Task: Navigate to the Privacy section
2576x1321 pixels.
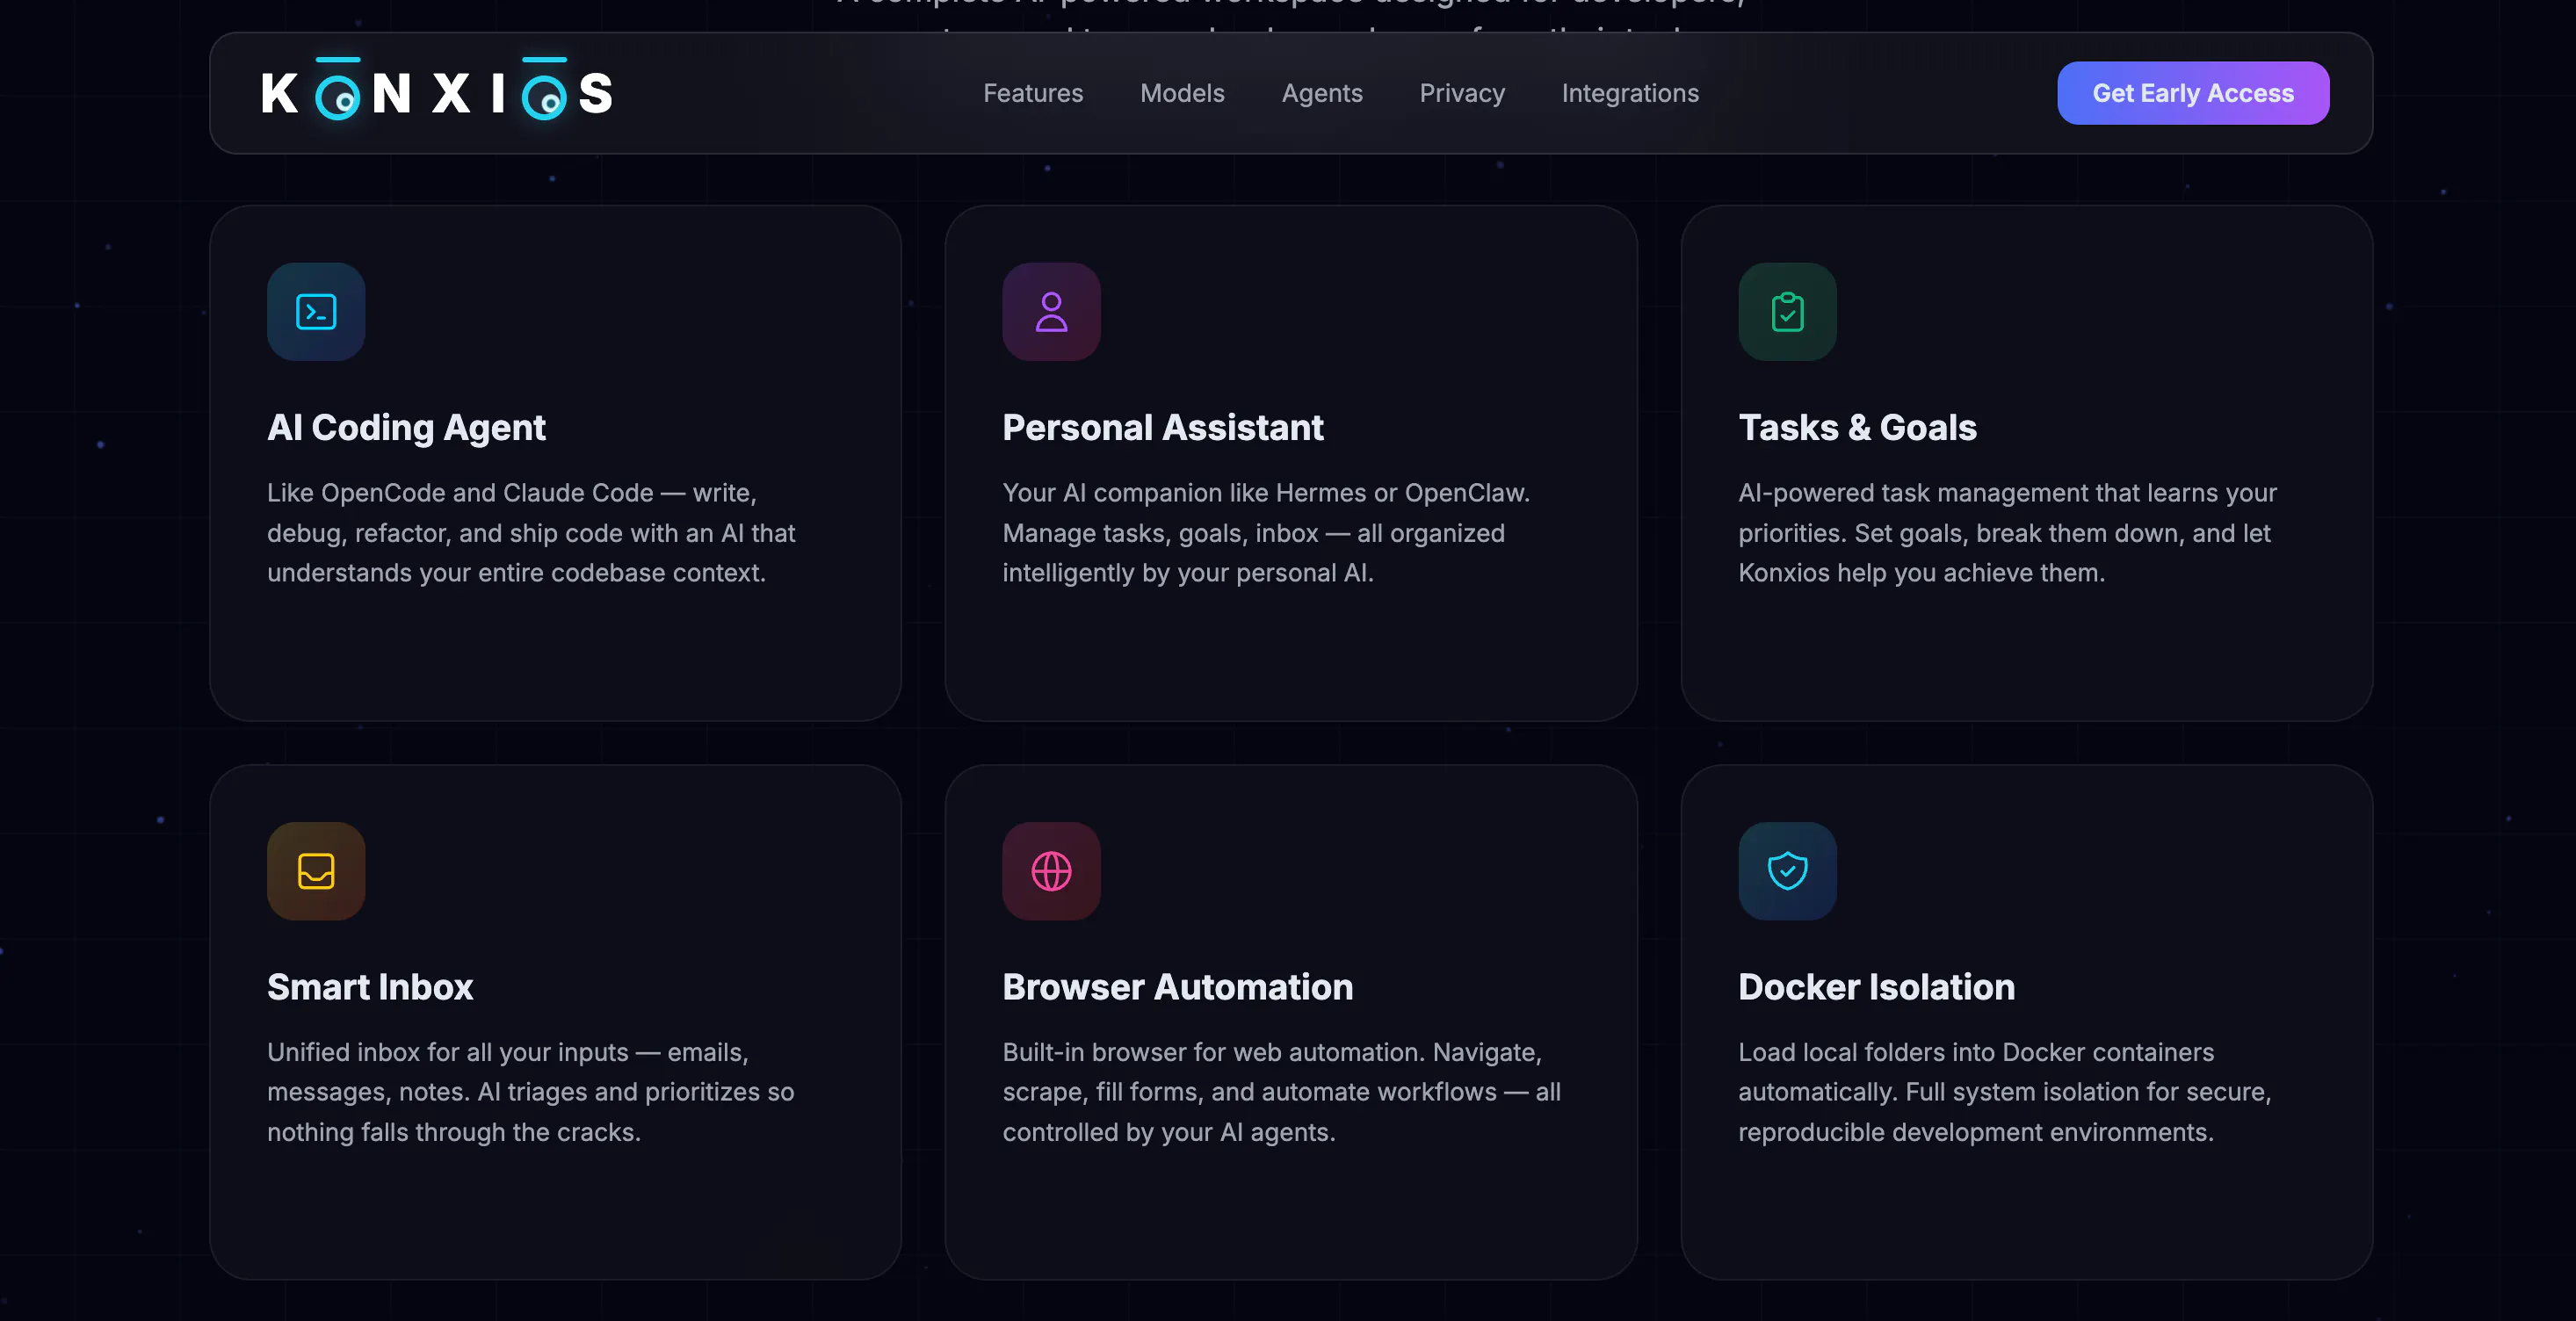Action: [1462, 93]
